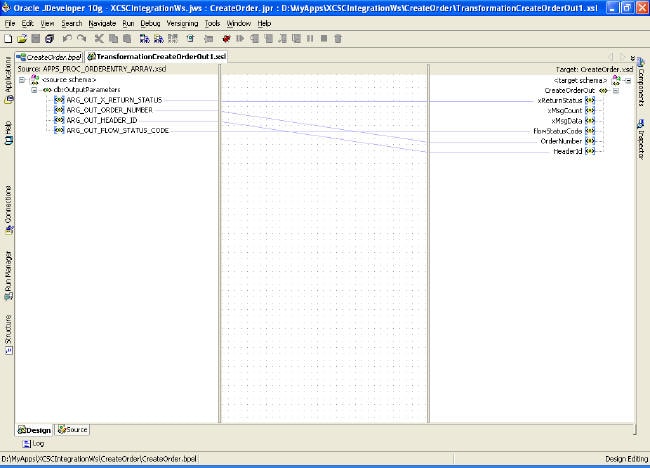650x468 pixels.
Task: Click the Cut scissors icon
Action: tap(98, 38)
